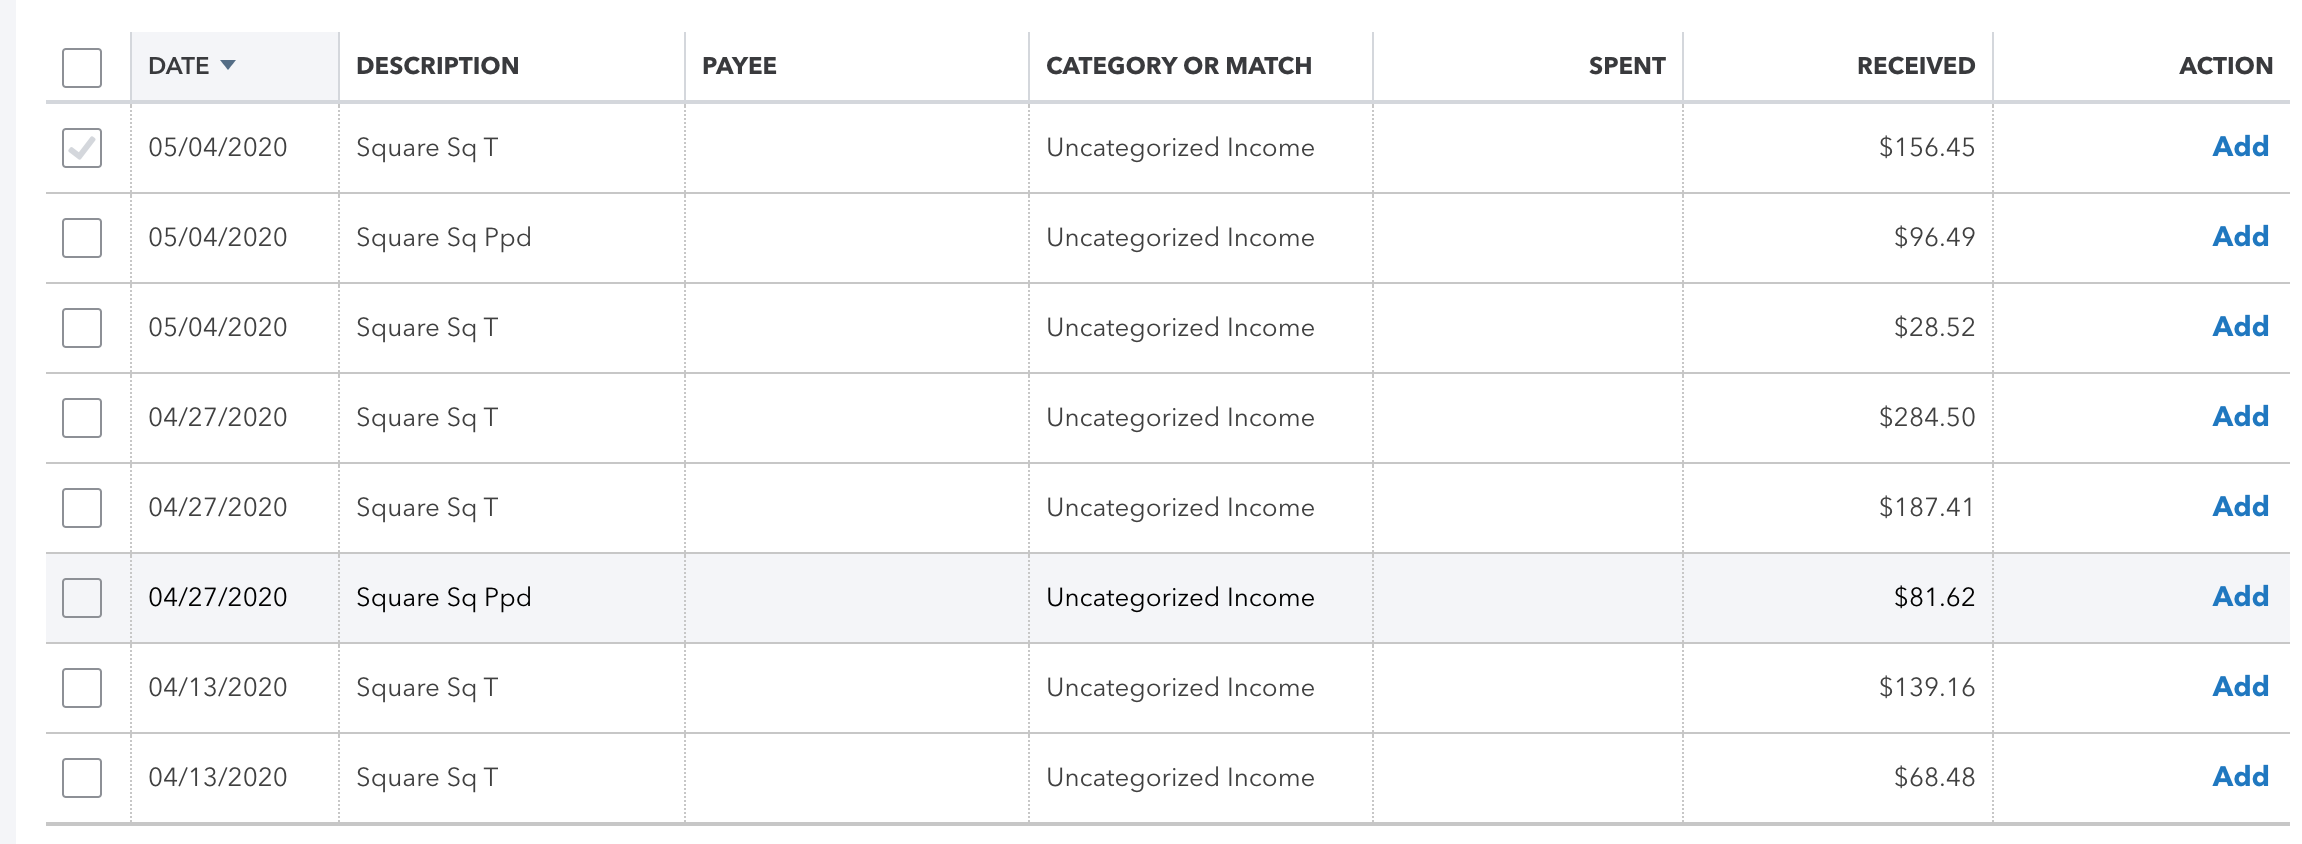Click the DESCRIPTION column header
This screenshot has height=844, width=2302.
[x=438, y=66]
